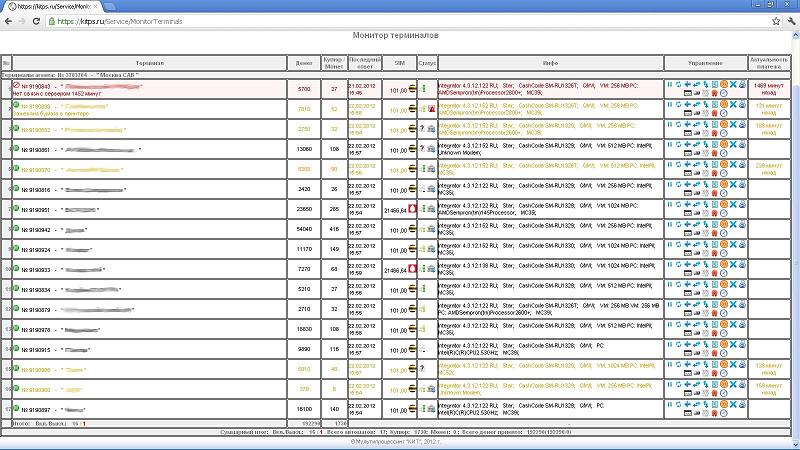This screenshot has height=450, width=800.
Task: Click printer icon at end of terminal 9190924 row
Action: [742, 244]
